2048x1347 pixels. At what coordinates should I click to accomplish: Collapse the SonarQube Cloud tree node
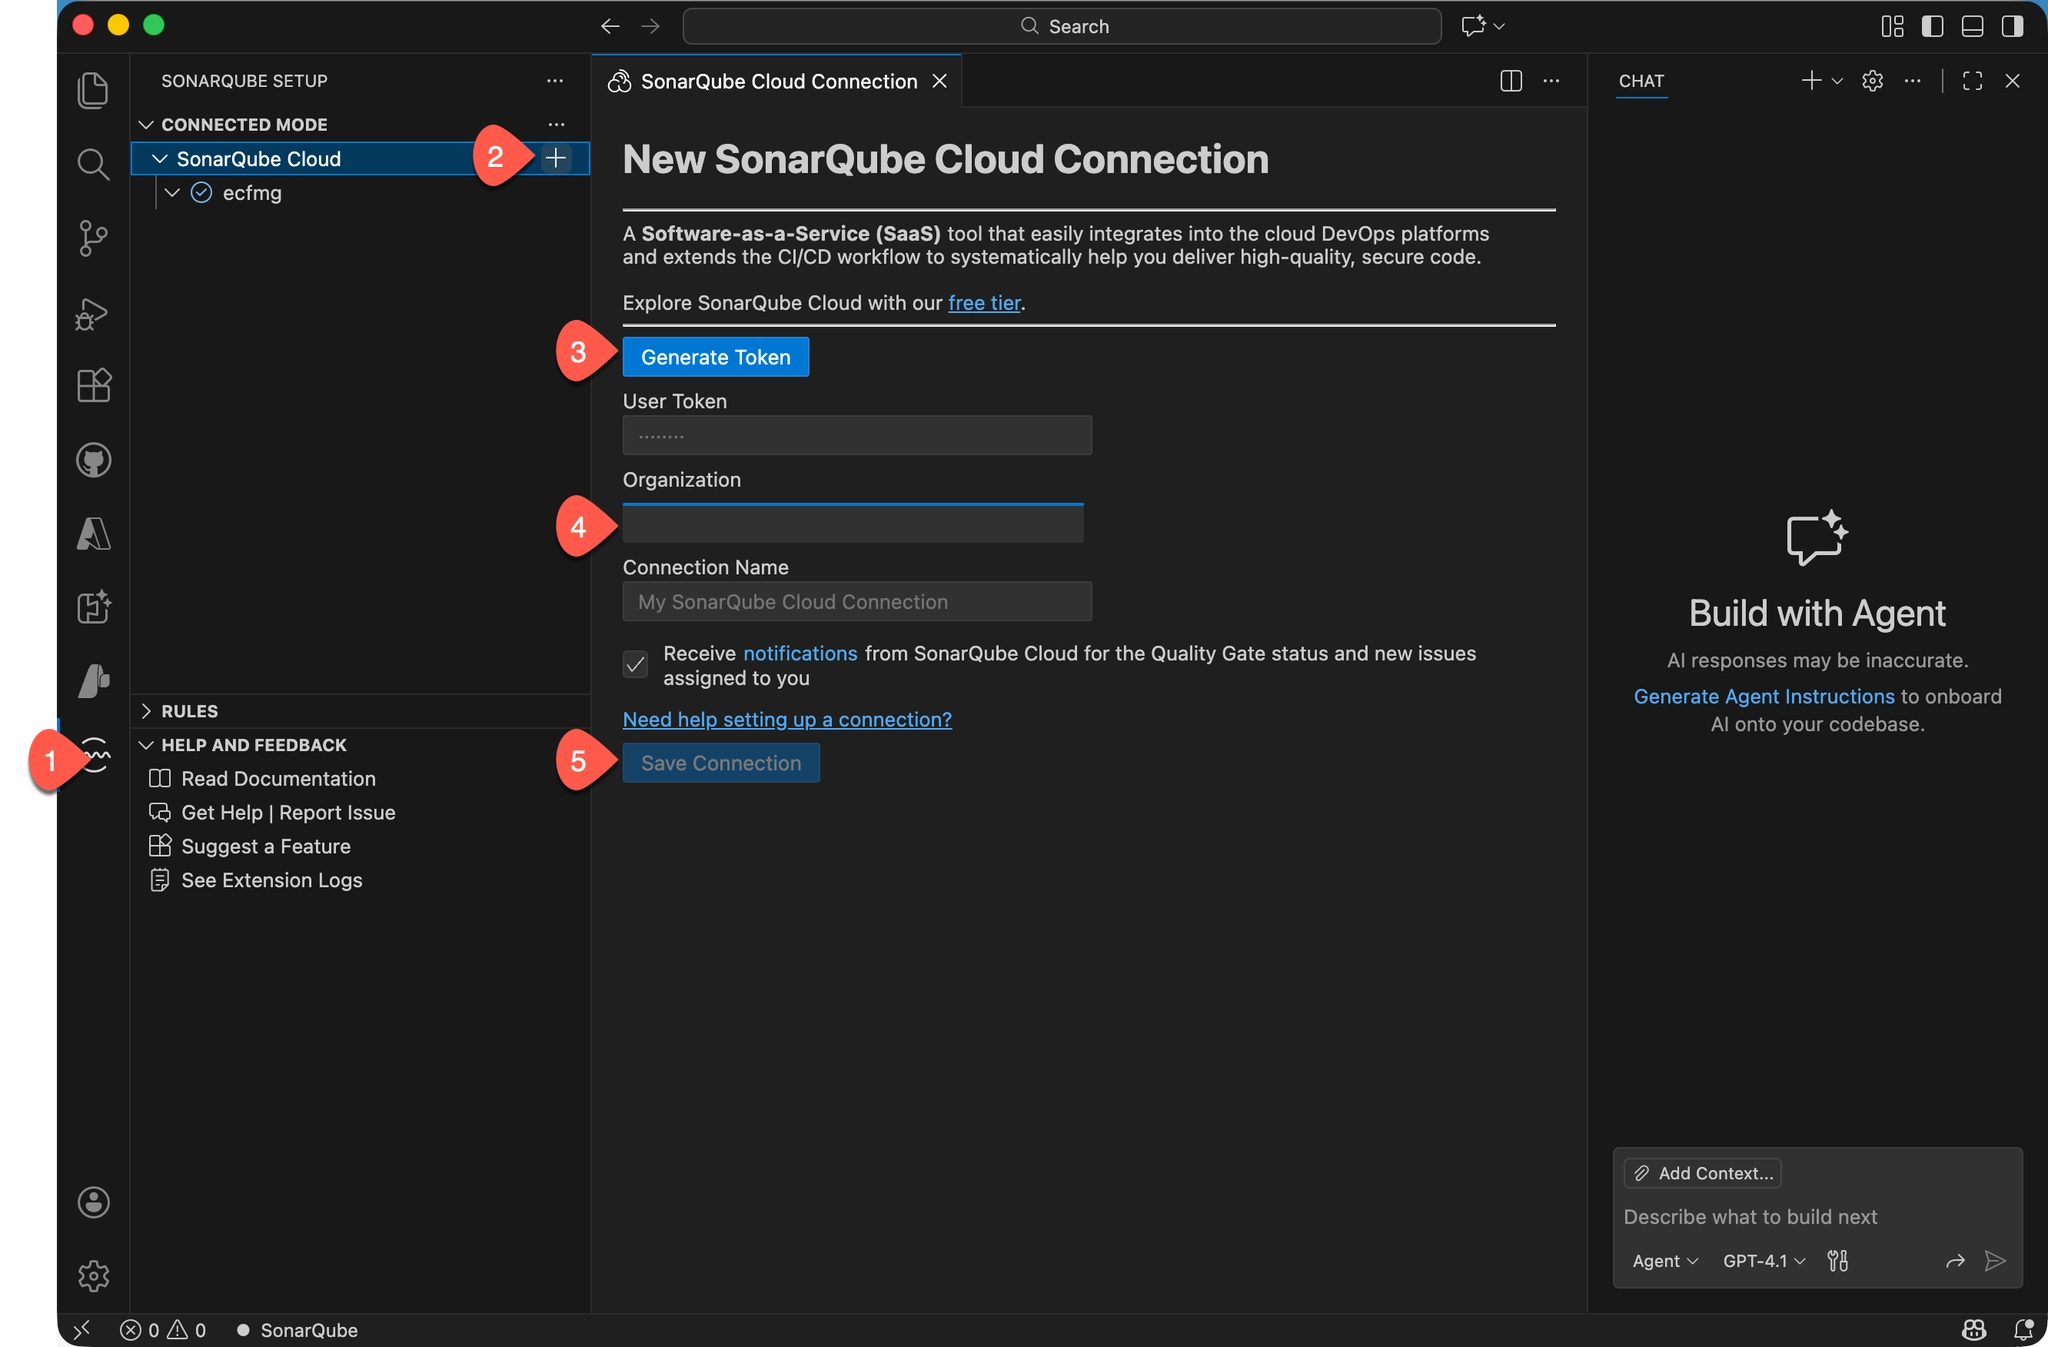(160, 158)
